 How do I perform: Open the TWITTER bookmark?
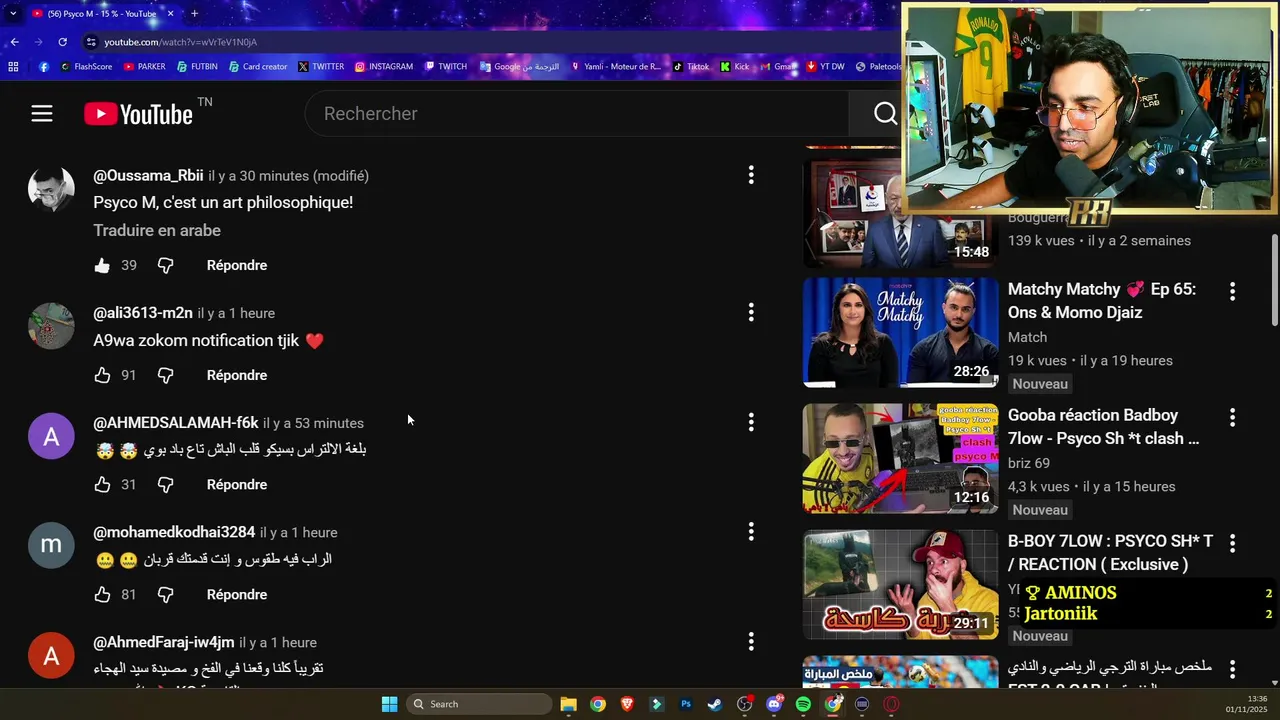321,67
